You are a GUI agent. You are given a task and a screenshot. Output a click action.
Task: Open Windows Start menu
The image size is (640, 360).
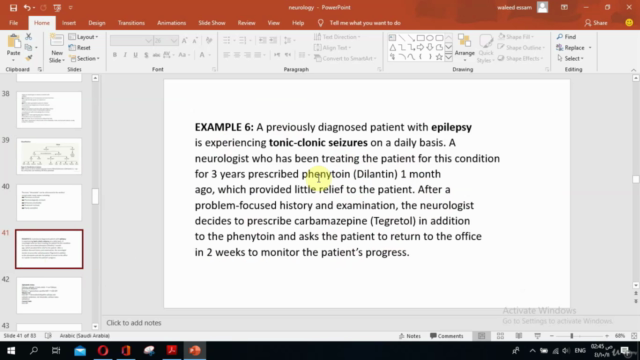tap(11, 351)
